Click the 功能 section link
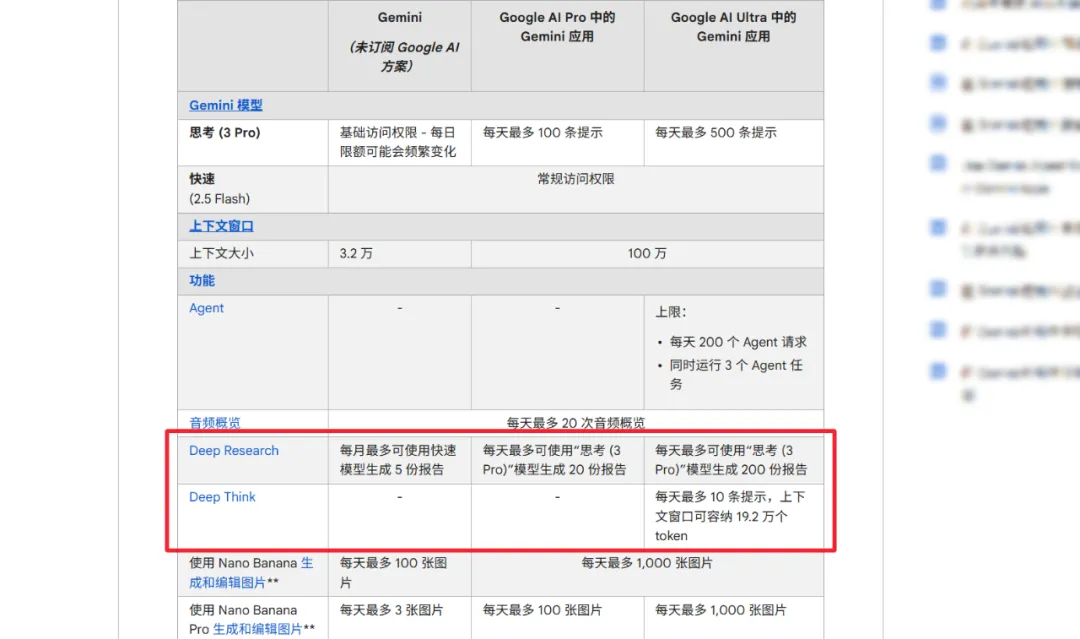The image size is (1080, 639). coord(202,280)
